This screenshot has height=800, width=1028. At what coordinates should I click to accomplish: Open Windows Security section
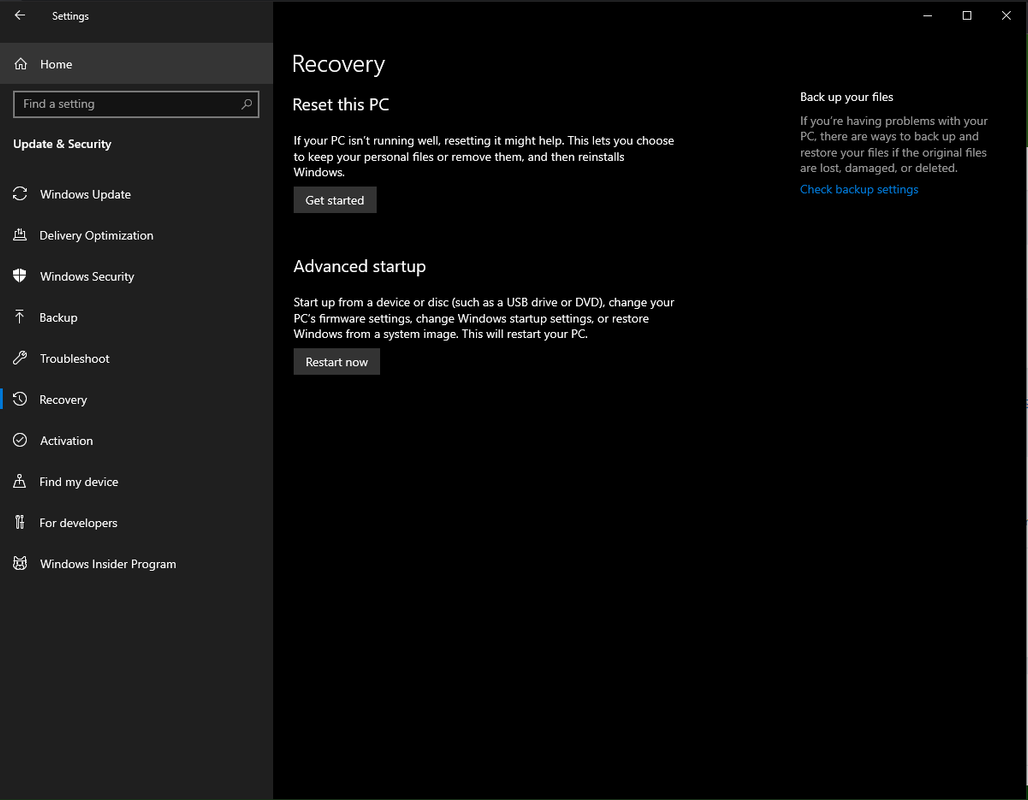coord(136,276)
